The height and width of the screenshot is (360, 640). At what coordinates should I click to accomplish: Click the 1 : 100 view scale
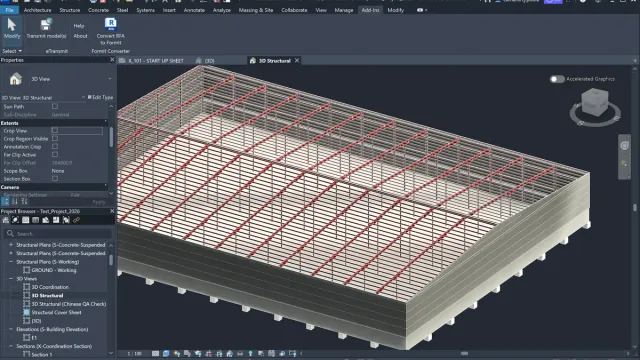coord(134,353)
